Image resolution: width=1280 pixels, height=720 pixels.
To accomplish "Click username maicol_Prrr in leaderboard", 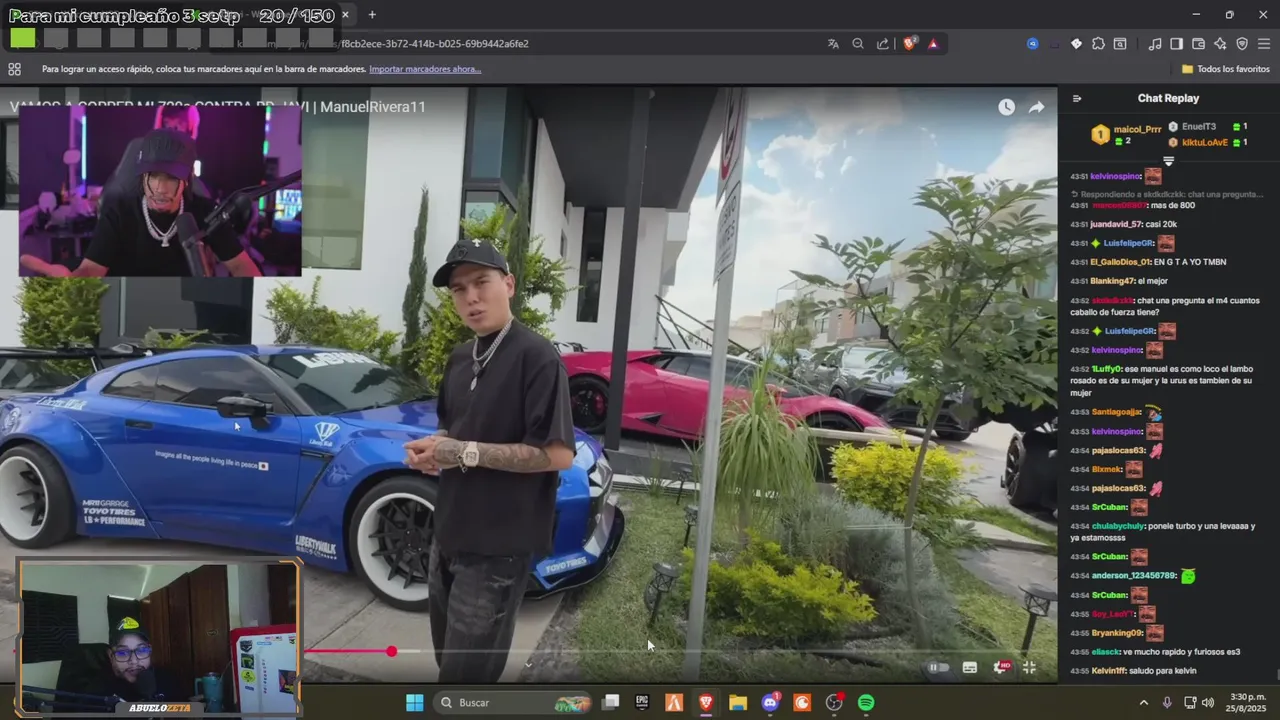I will click(x=1137, y=129).
